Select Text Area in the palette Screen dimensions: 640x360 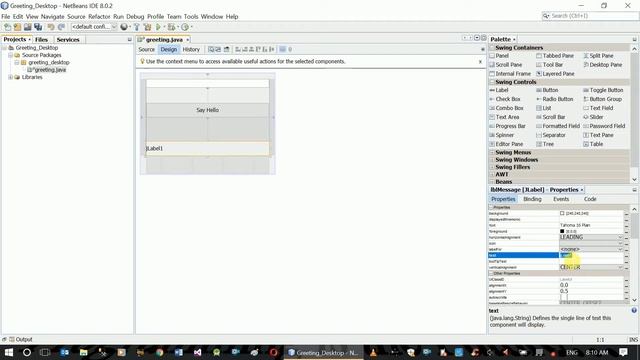coord(504,117)
